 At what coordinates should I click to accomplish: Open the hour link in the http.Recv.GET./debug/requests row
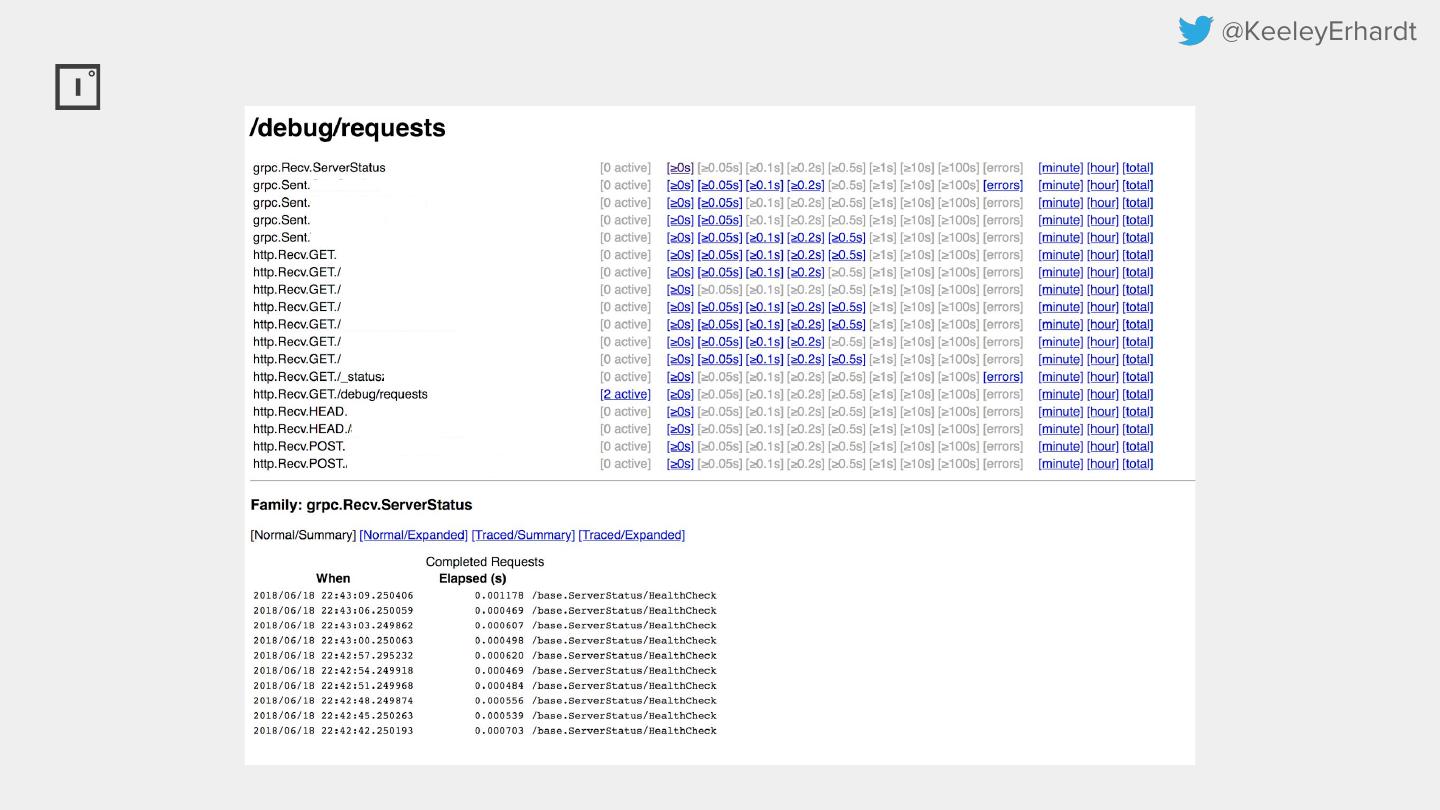(1103, 394)
